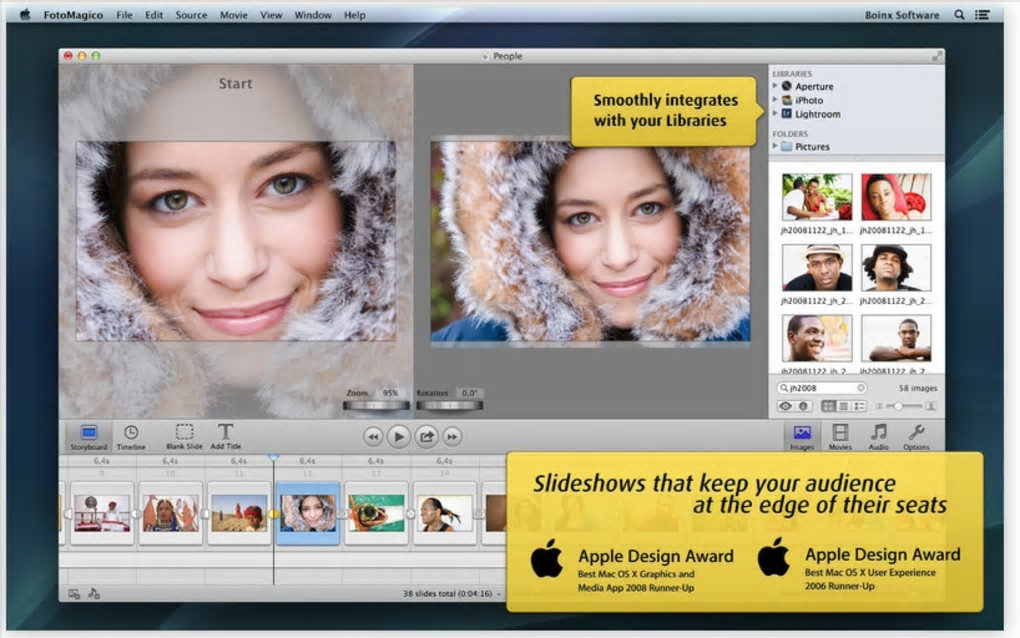Select storyboard slide 10

pos(170,513)
